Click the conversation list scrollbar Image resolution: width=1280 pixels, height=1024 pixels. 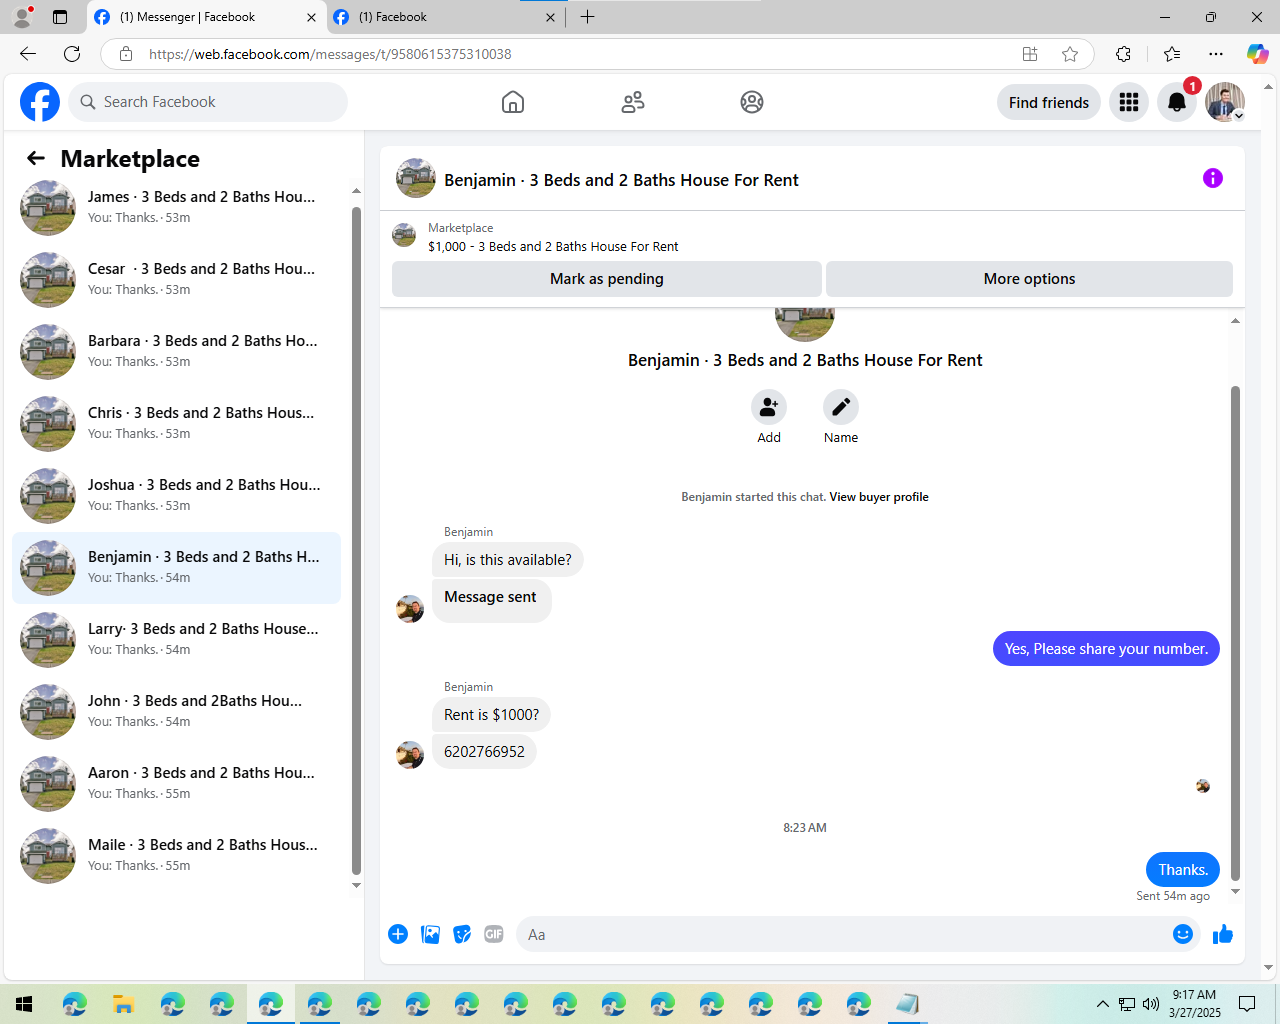pos(356,540)
